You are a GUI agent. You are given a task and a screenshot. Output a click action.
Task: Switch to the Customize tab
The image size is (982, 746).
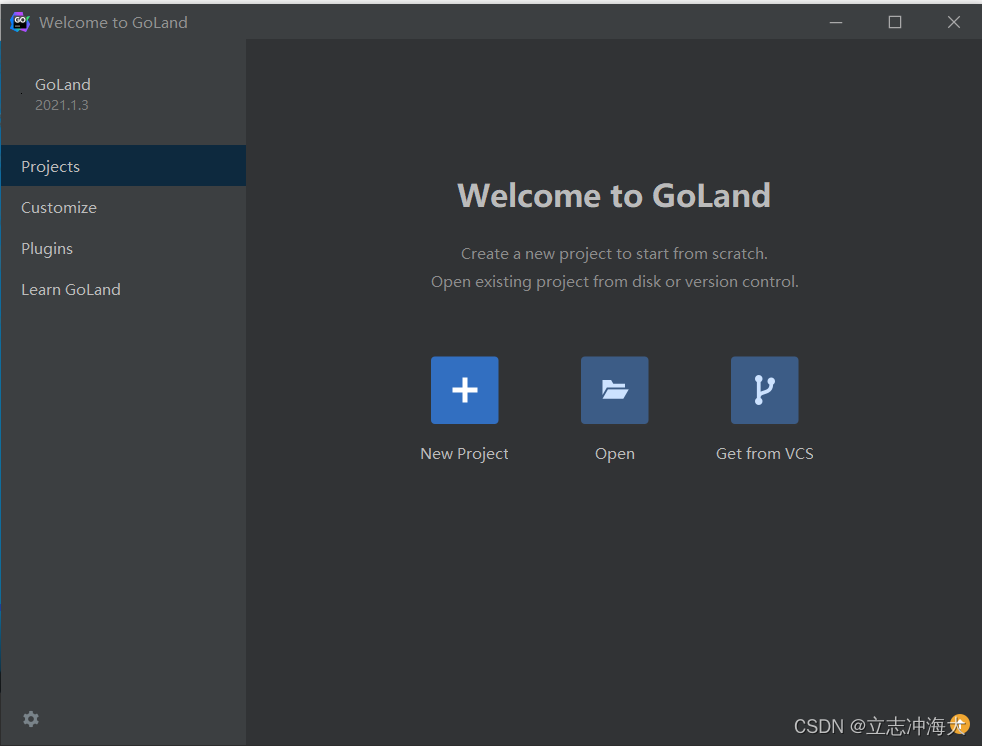(123, 207)
